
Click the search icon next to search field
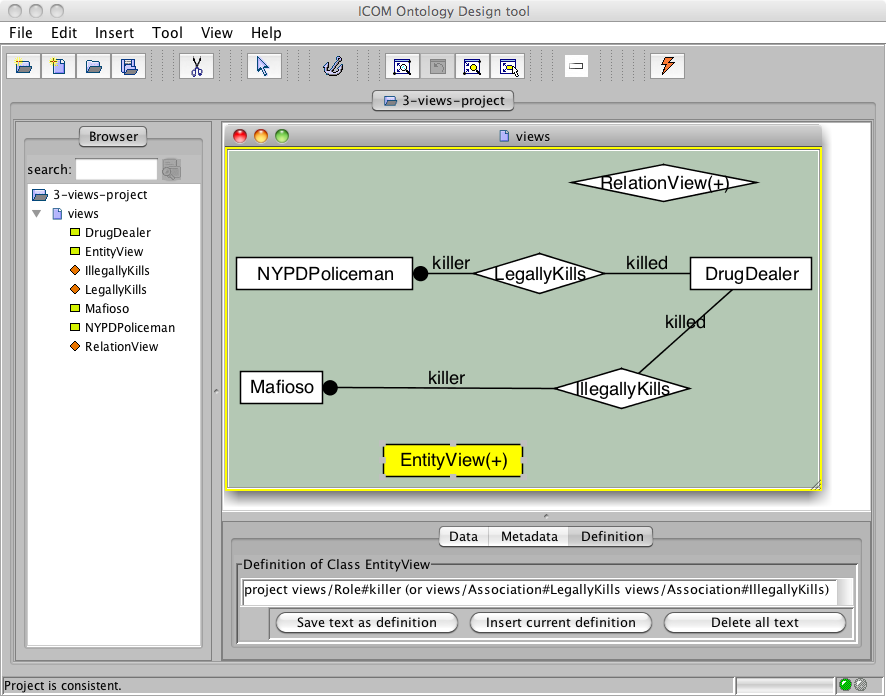point(171,169)
